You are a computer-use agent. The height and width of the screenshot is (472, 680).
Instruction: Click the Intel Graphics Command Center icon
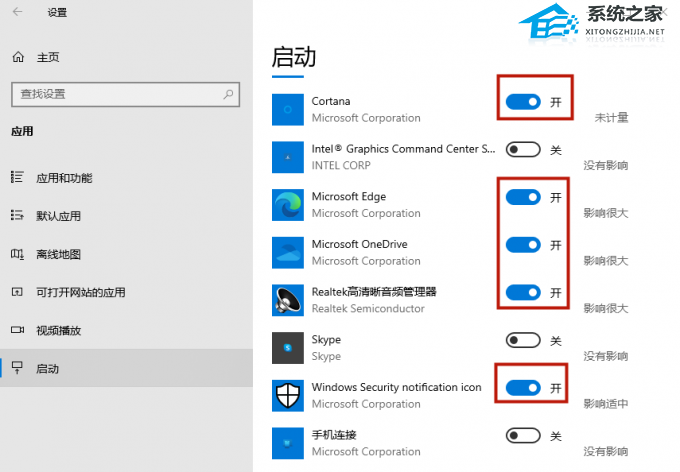[288, 157]
